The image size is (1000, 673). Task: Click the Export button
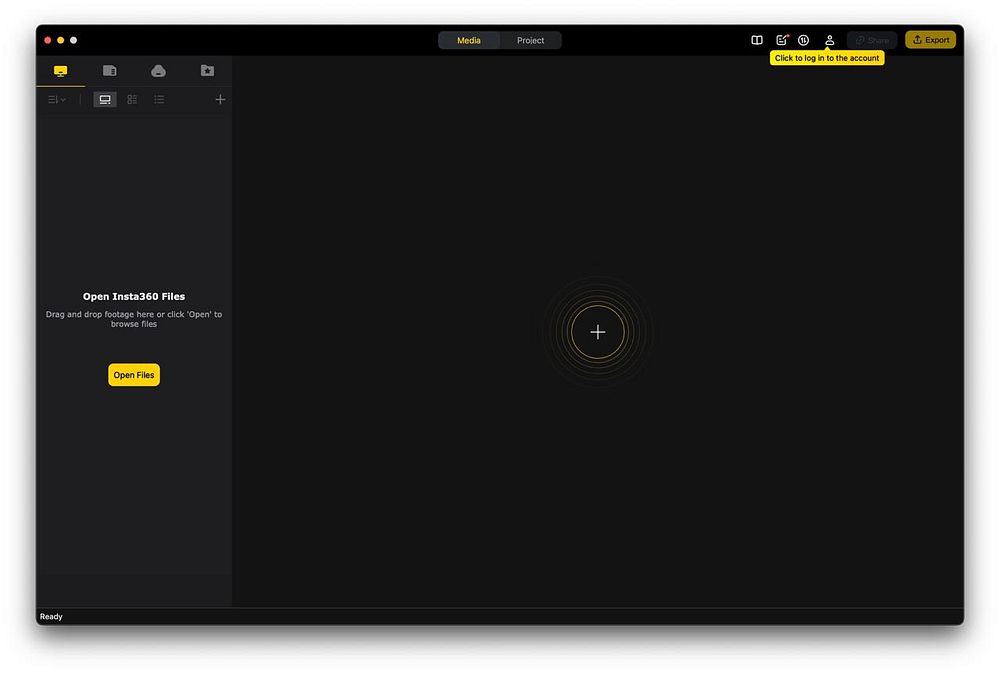coord(930,40)
